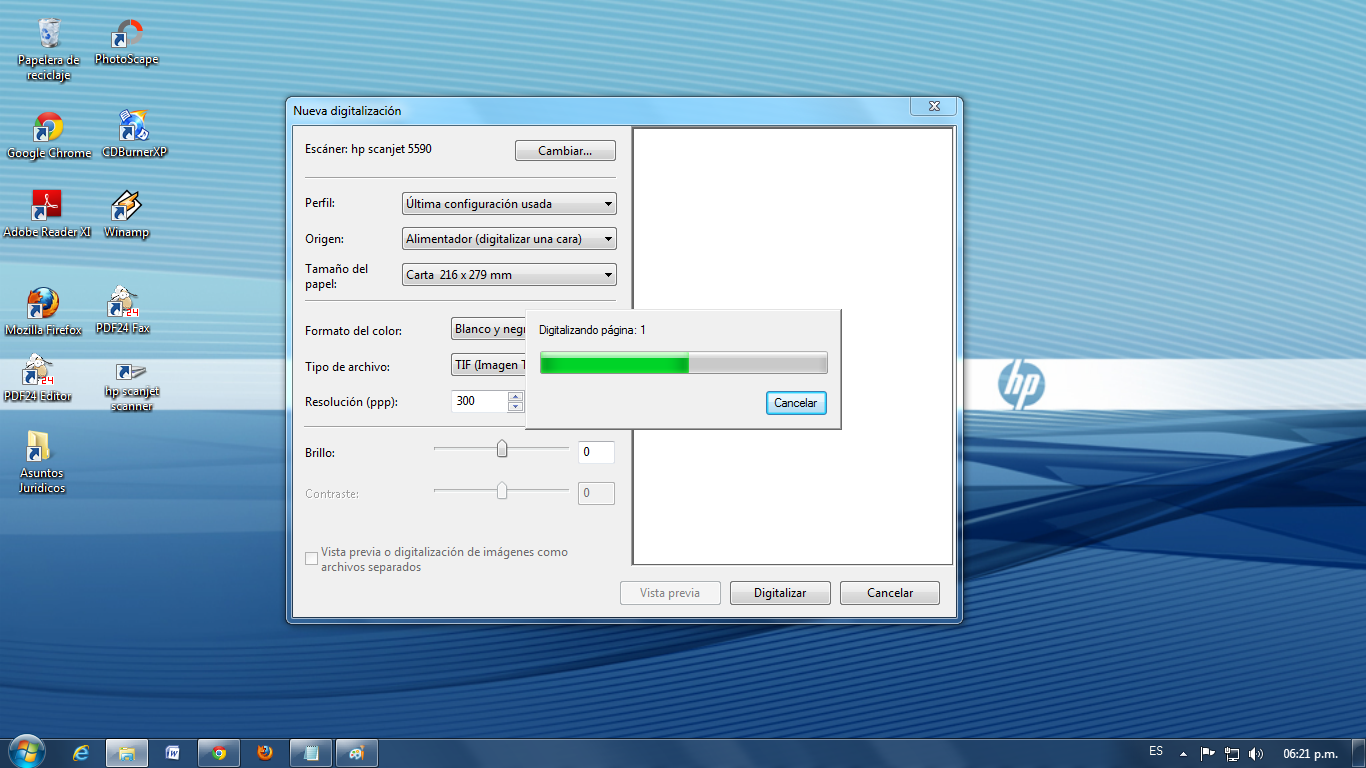Open the Tamaño del papel dropdown

(509, 274)
